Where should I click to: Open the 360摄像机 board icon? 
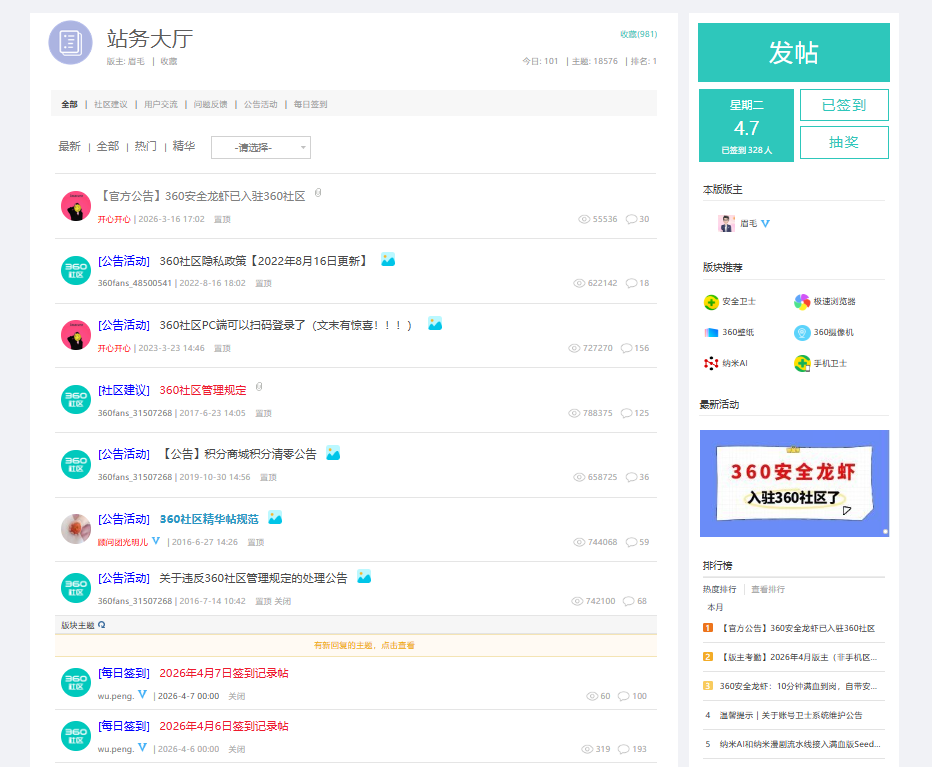[802, 332]
